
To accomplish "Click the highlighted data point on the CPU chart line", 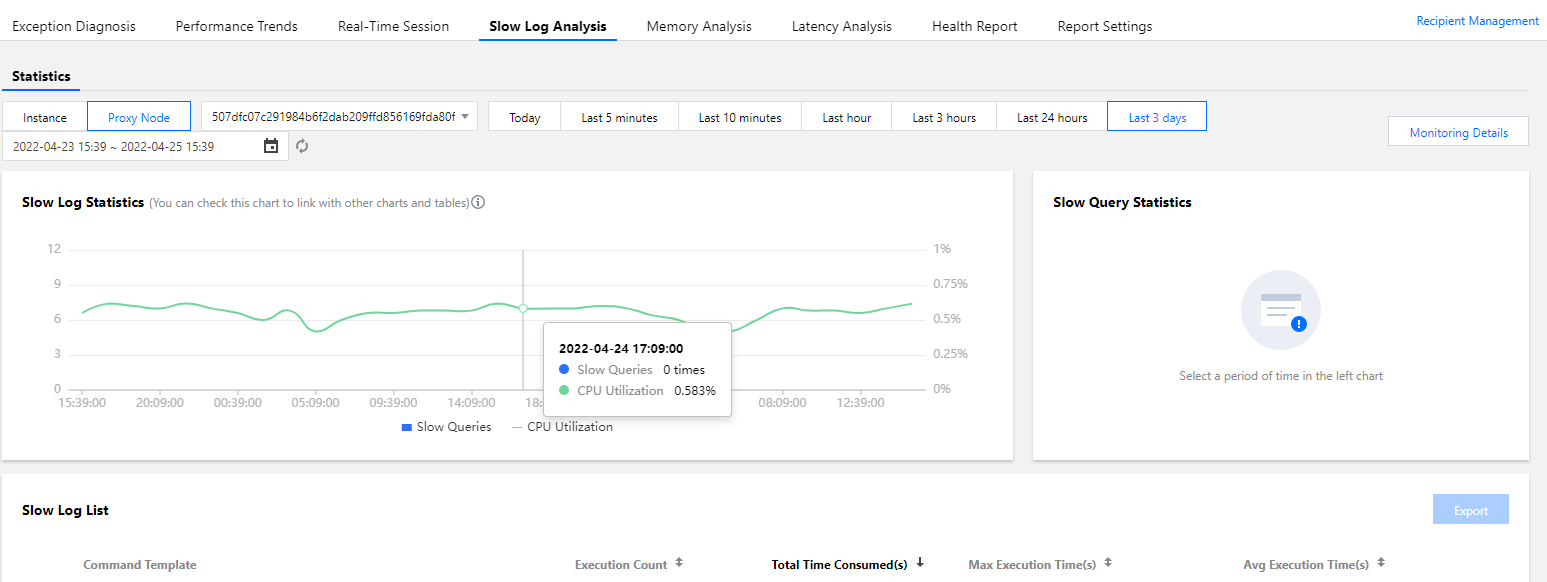I will [523, 308].
